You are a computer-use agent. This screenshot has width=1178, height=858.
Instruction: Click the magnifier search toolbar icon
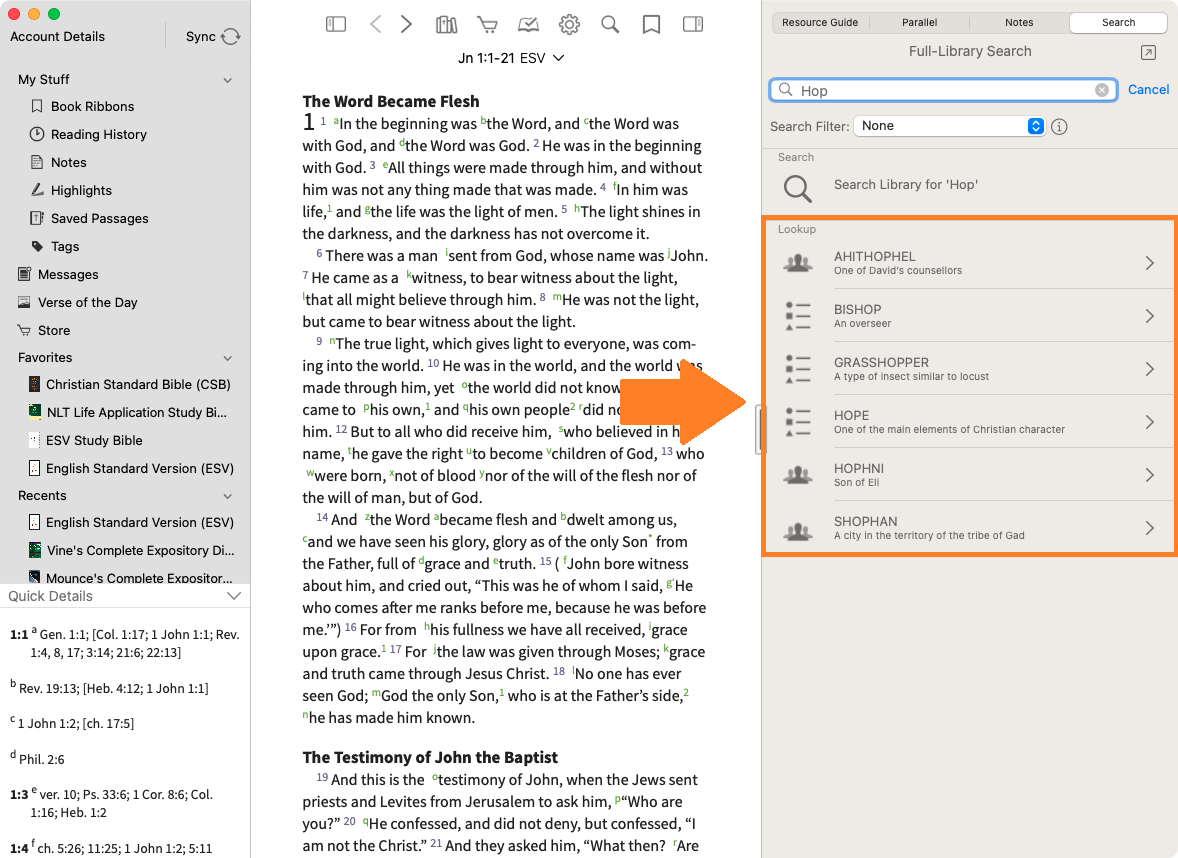610,24
